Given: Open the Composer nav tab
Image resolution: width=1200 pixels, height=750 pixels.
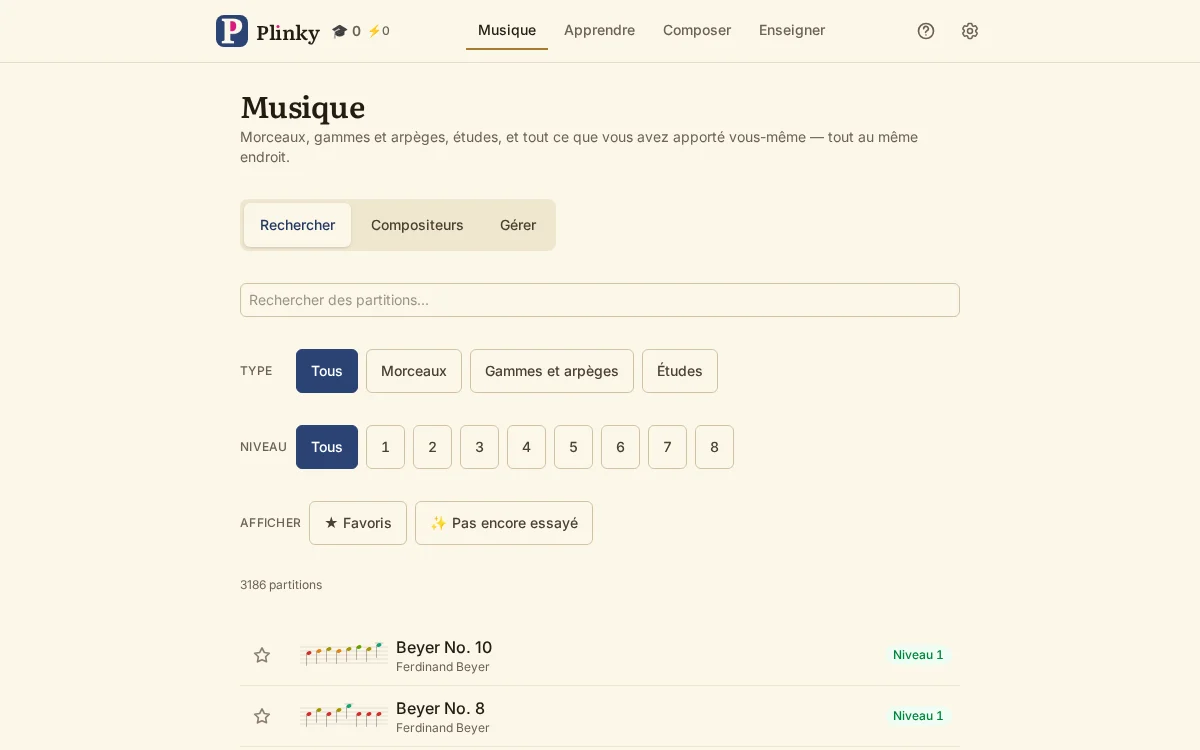Looking at the screenshot, I should click(x=697, y=30).
